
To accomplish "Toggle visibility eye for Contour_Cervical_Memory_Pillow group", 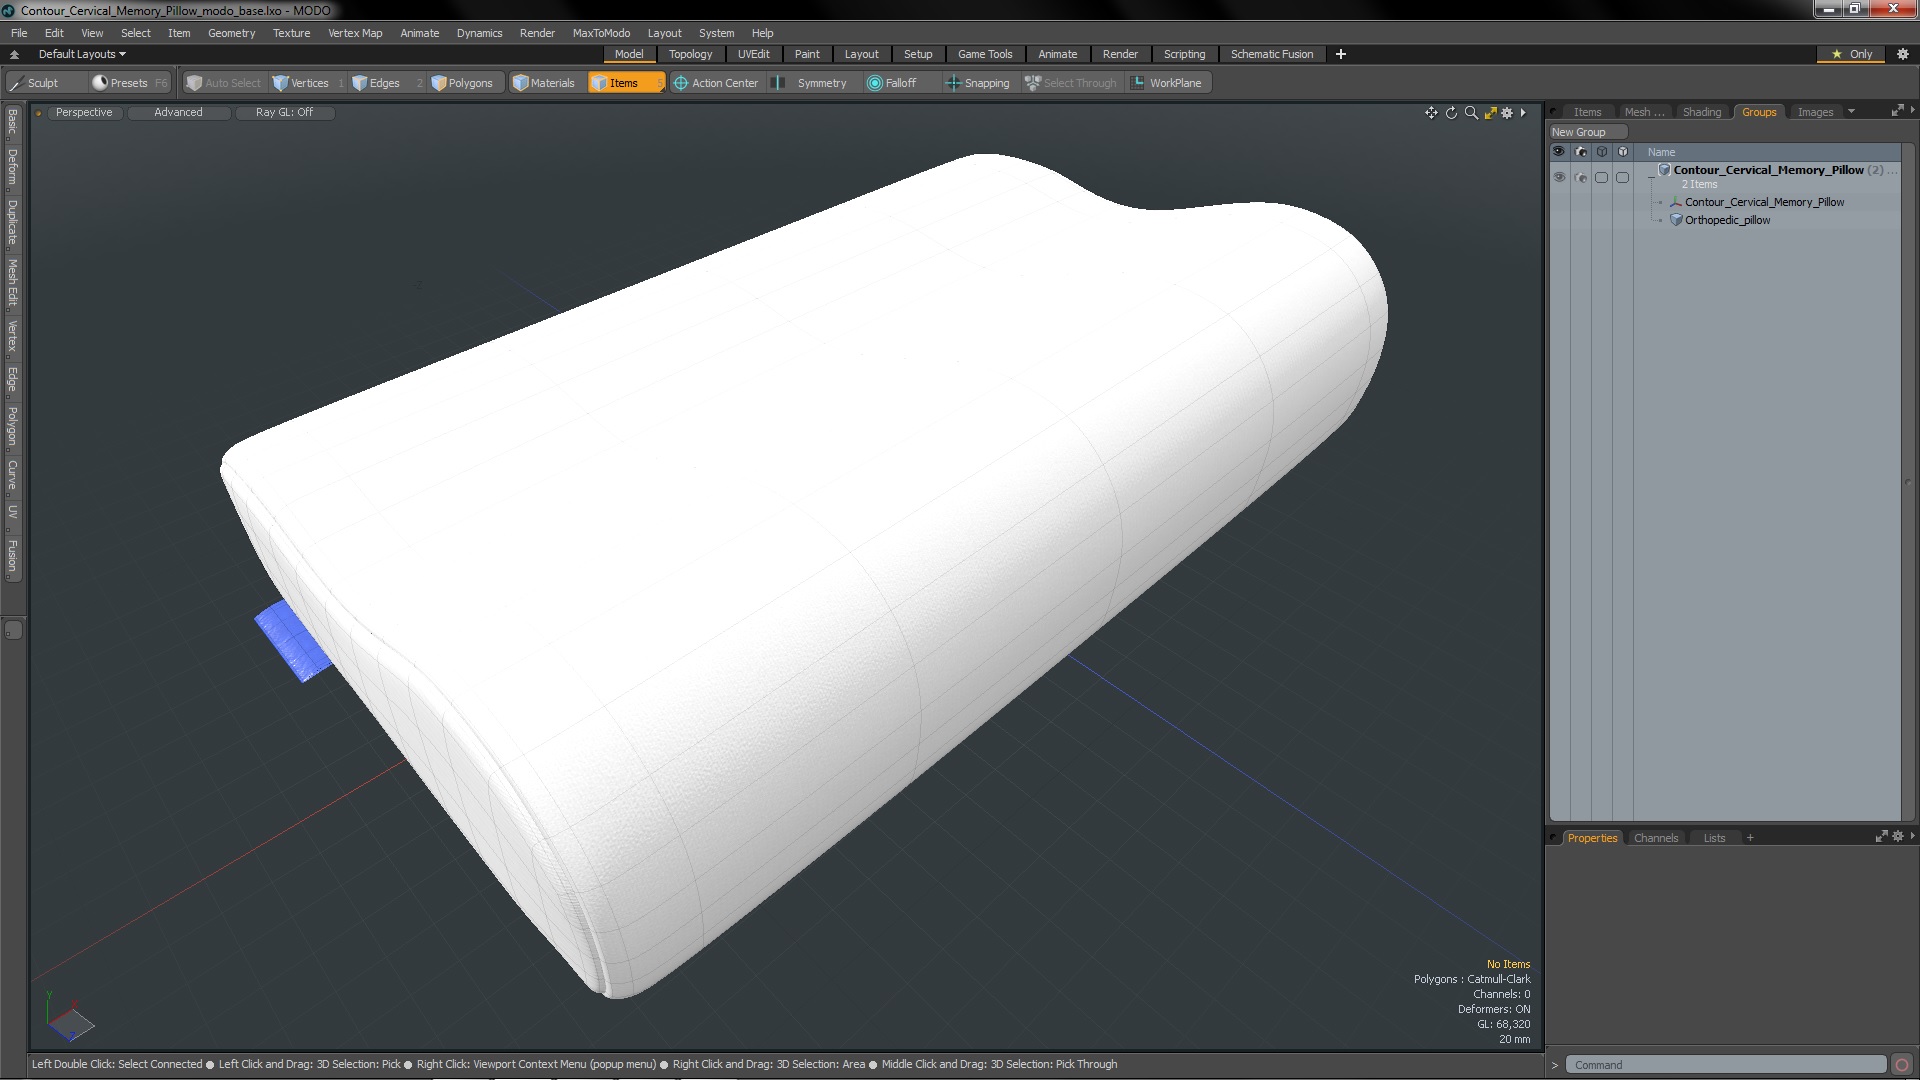I will point(1559,177).
